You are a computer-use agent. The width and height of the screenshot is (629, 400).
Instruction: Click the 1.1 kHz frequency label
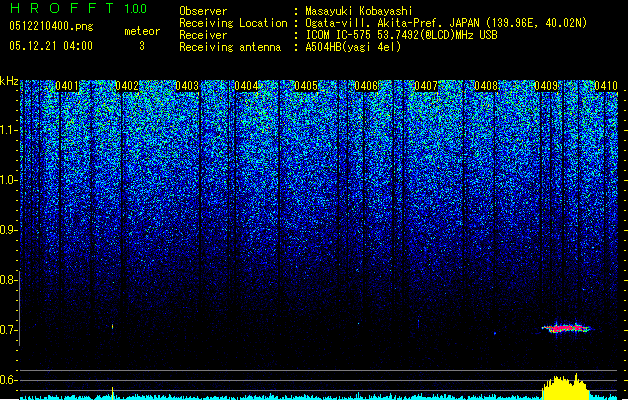point(9,130)
